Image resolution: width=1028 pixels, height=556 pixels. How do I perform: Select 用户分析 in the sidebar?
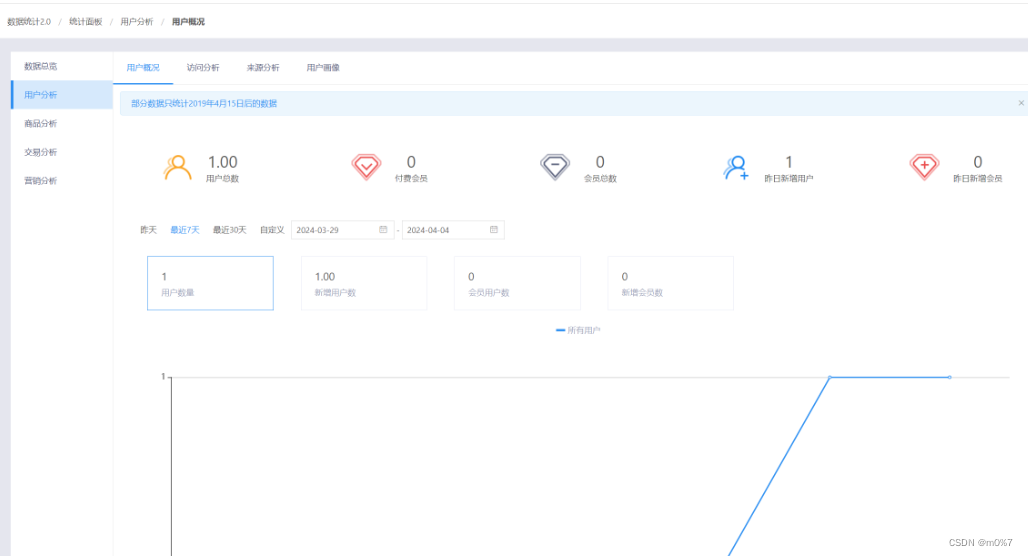62,95
